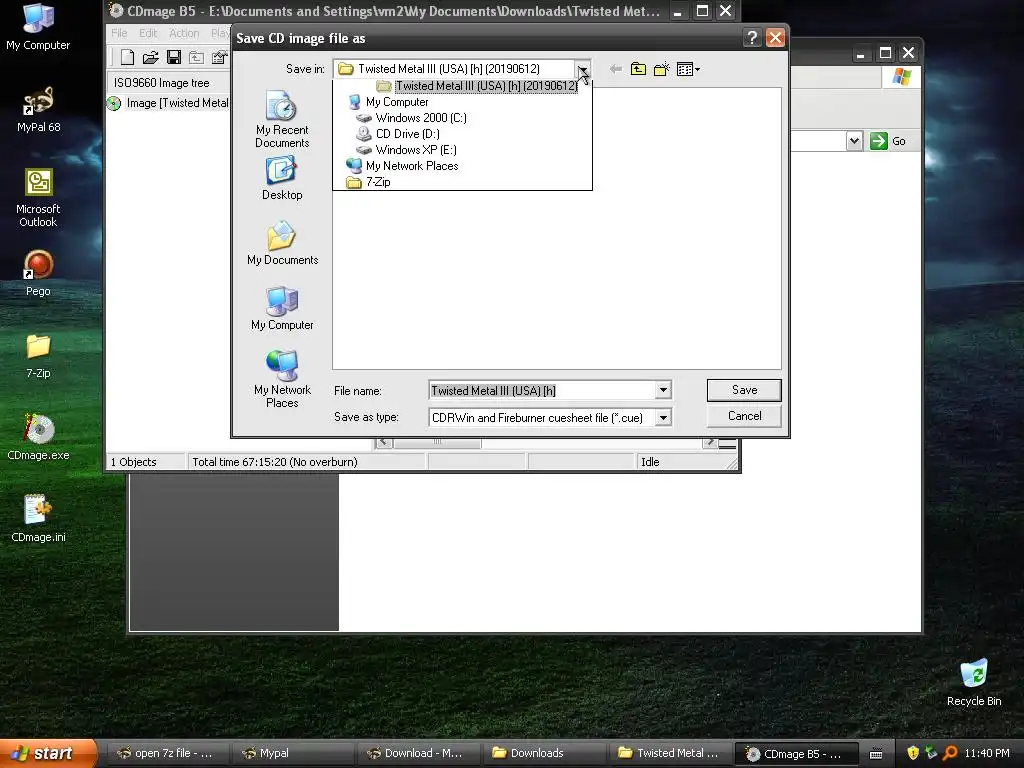Close the Save in dropdown arrow
Viewport: 1024px width, 768px height.
tap(582, 69)
